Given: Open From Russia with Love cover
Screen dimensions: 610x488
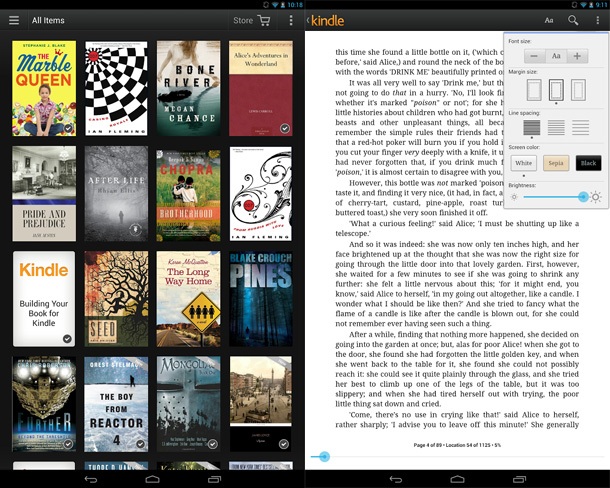Looking at the screenshot, I should click(261, 193).
